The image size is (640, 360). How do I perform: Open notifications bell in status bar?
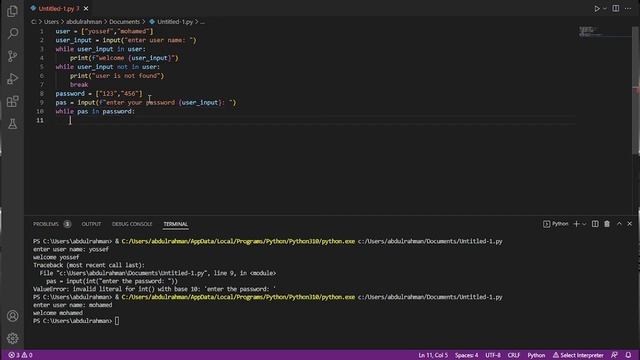coord(628,355)
